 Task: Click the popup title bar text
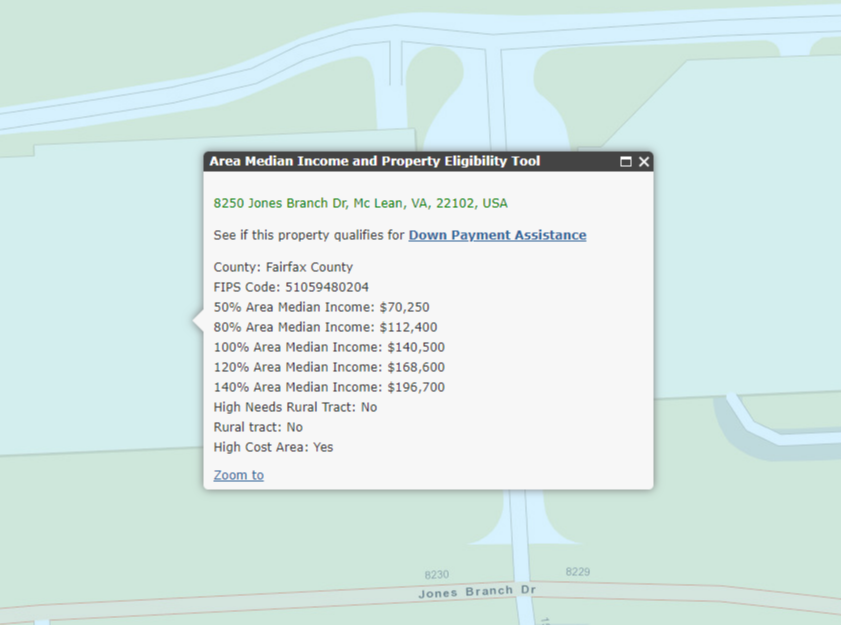pyautogui.click(x=374, y=161)
